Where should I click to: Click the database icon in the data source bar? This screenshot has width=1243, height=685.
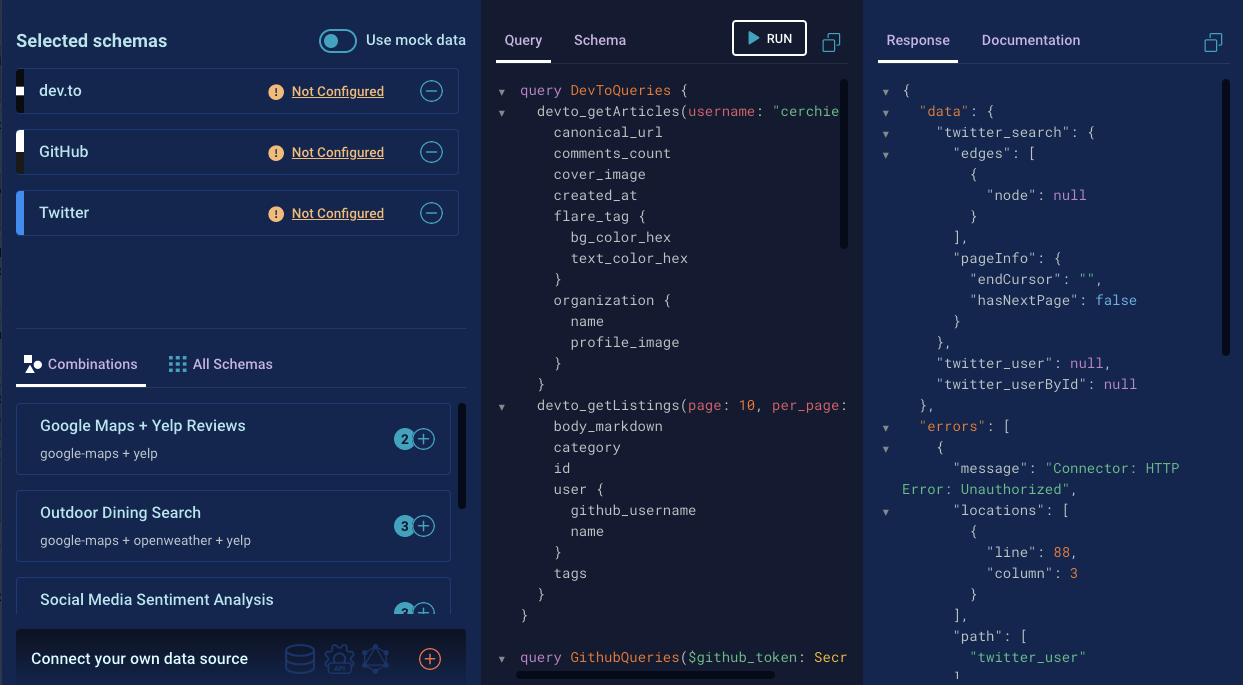coord(300,659)
